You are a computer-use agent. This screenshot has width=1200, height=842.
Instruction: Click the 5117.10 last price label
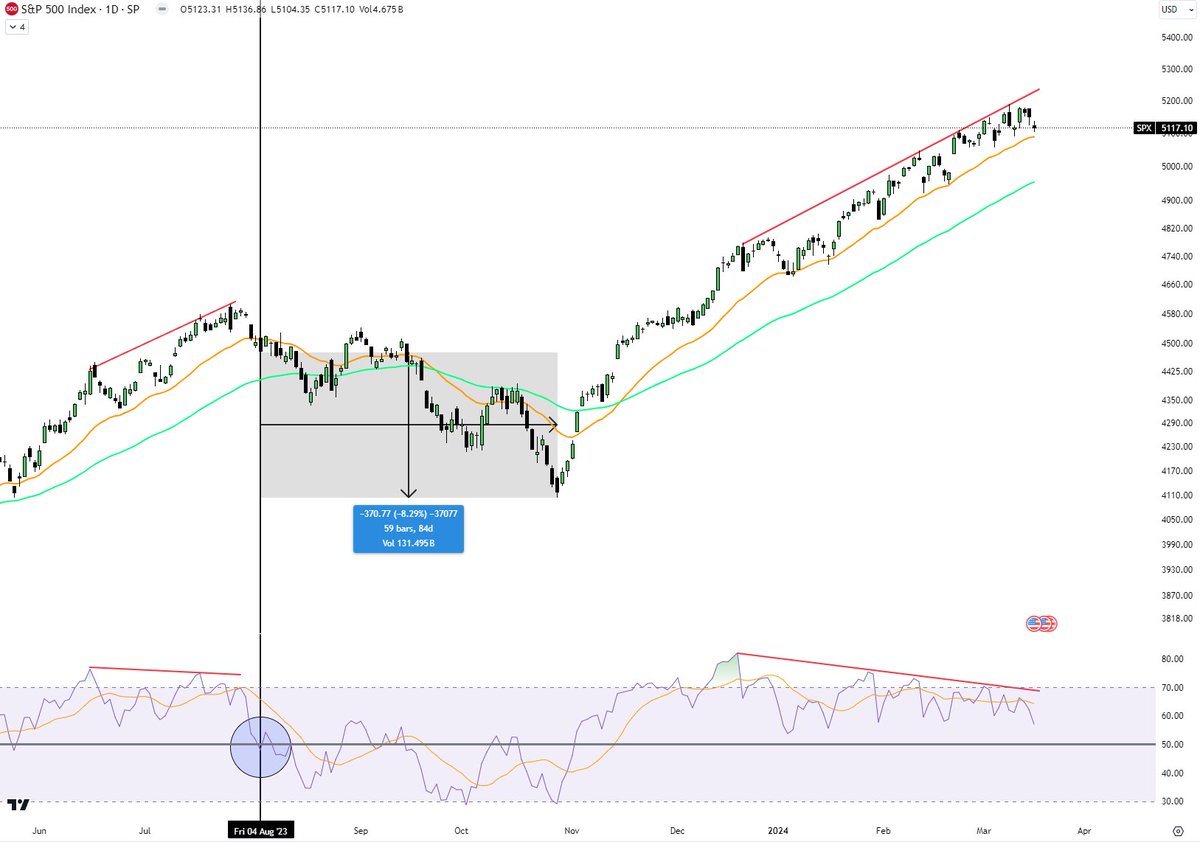pyautogui.click(x=1174, y=128)
